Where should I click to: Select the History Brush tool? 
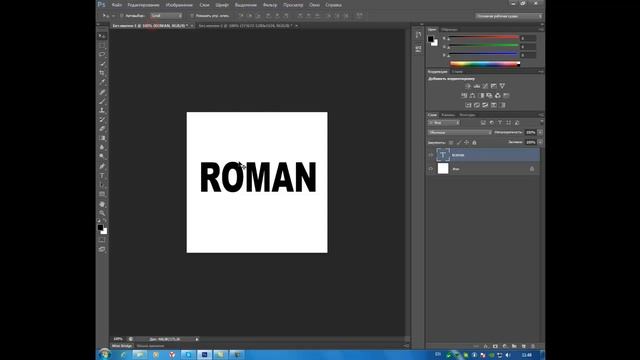[x=102, y=120]
